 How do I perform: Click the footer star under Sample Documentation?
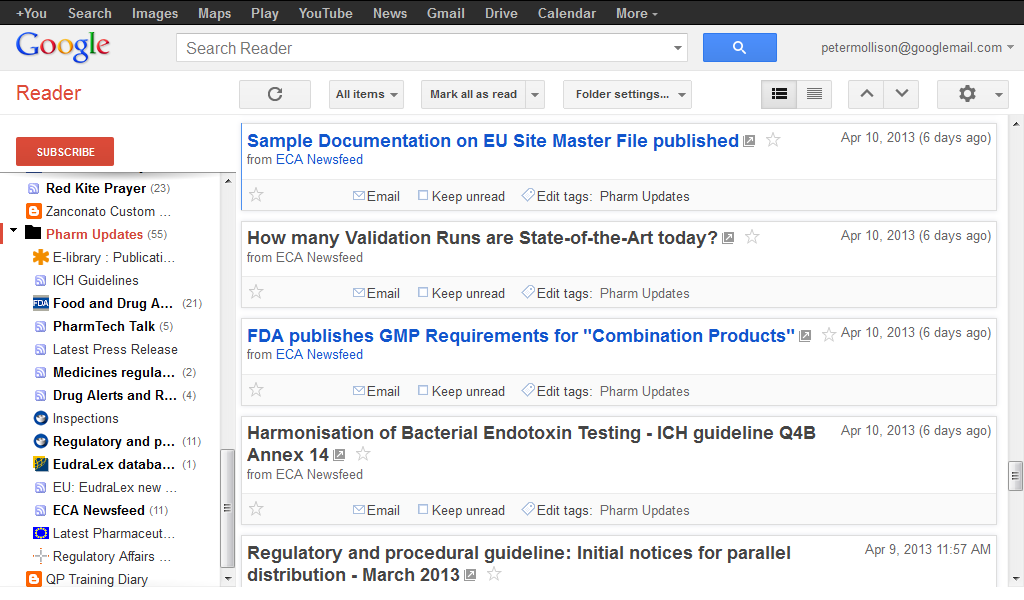pyautogui.click(x=256, y=195)
